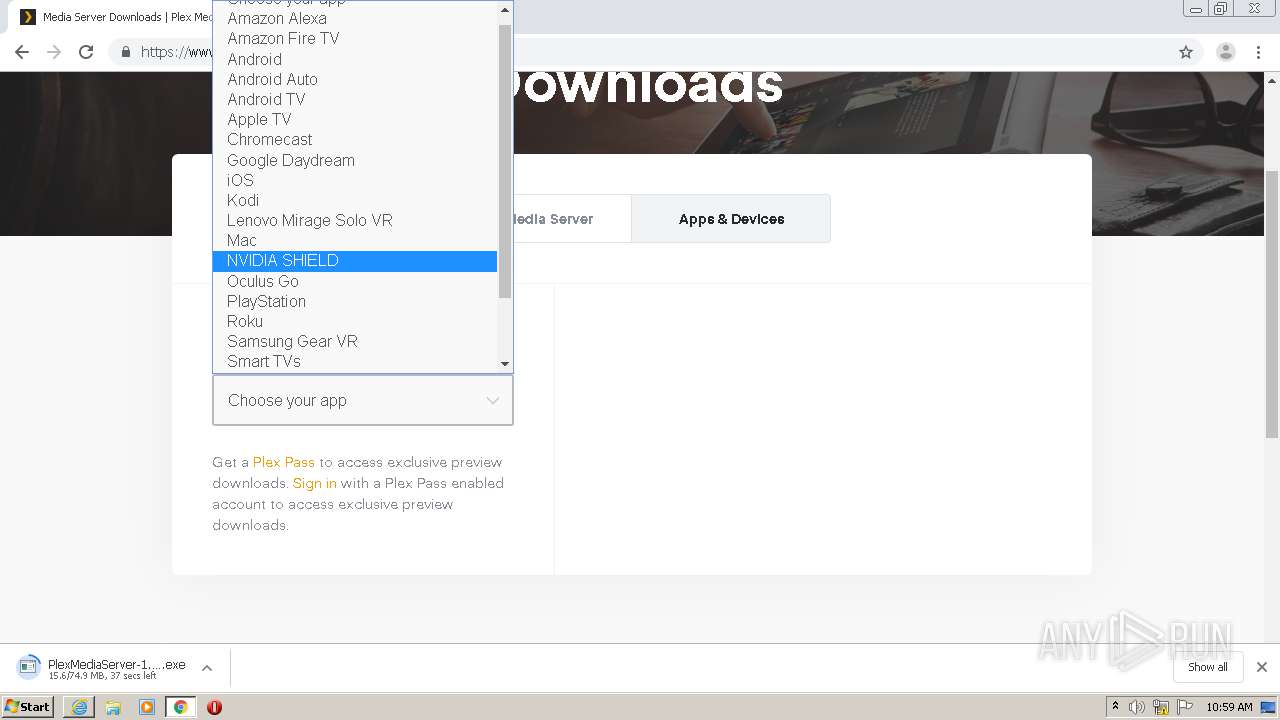
Task: Open the Chrome profile avatar icon
Action: pyautogui.click(x=1225, y=52)
